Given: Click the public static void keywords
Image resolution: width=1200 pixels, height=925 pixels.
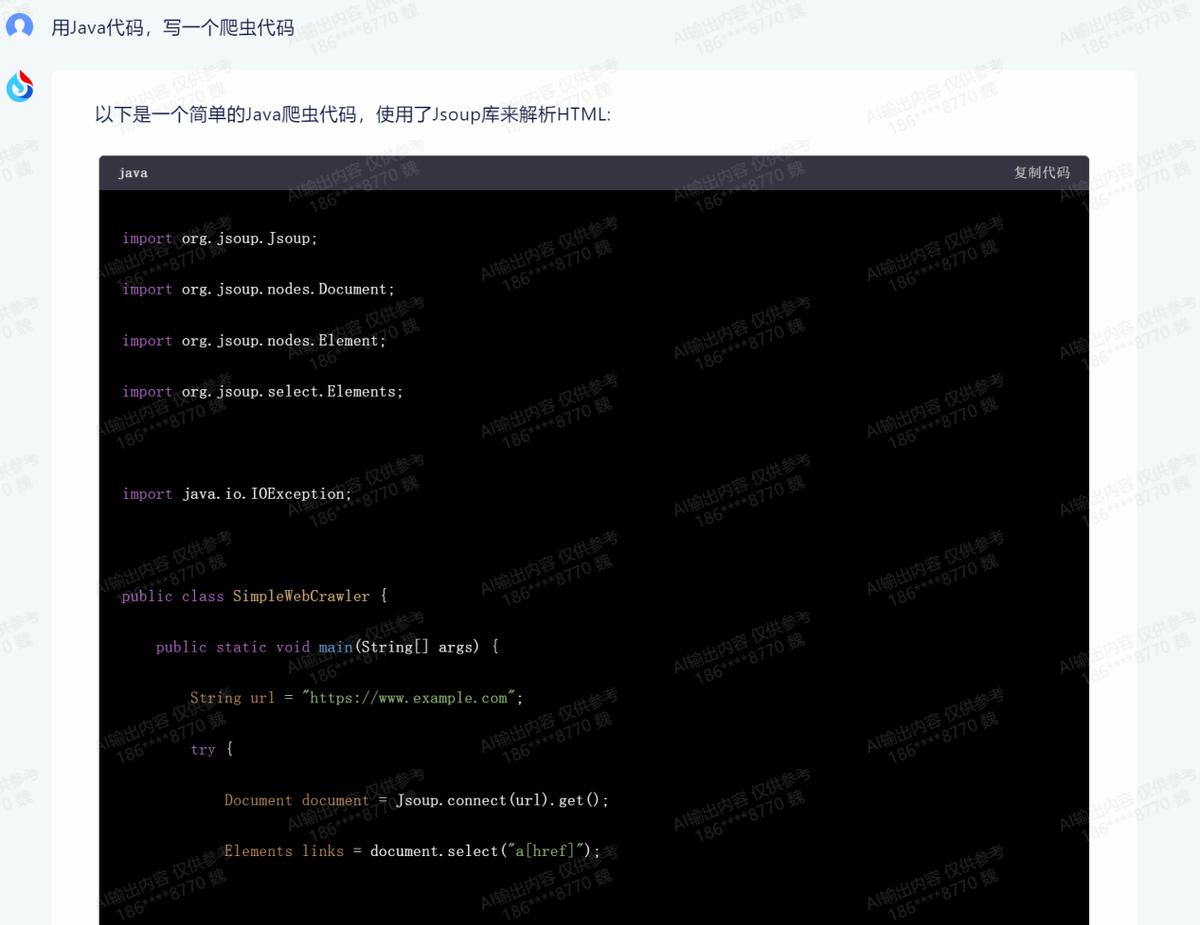Looking at the screenshot, I should click(x=232, y=647).
